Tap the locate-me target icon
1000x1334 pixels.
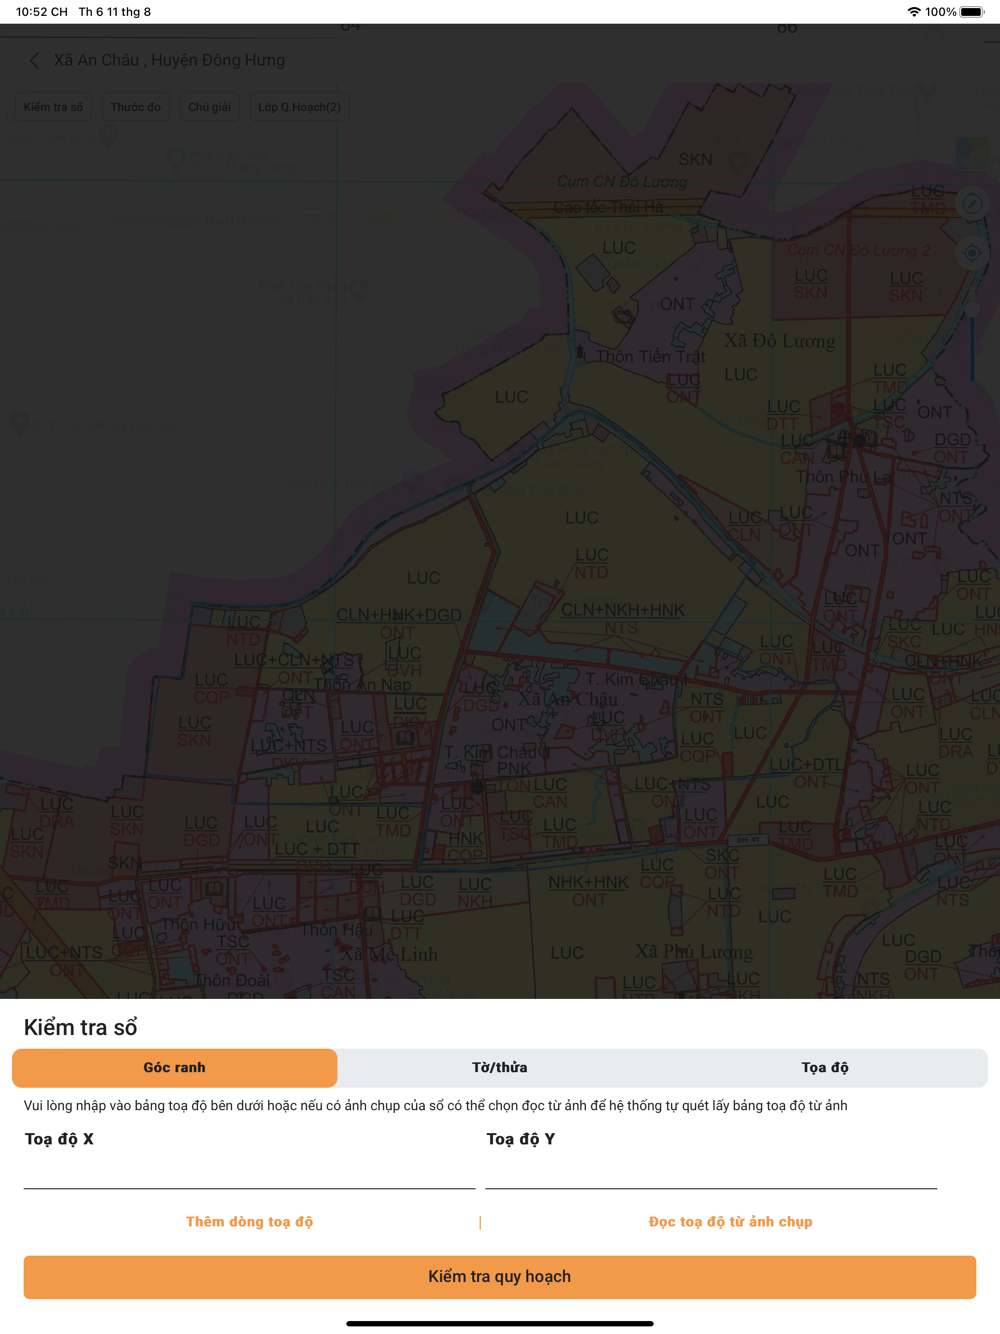(x=972, y=253)
